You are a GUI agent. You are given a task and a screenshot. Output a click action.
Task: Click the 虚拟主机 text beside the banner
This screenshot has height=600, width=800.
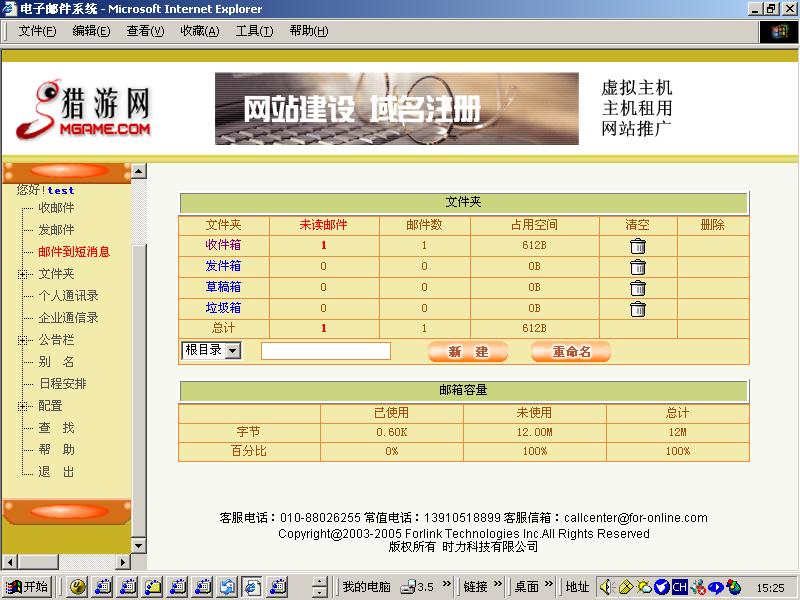(637, 87)
